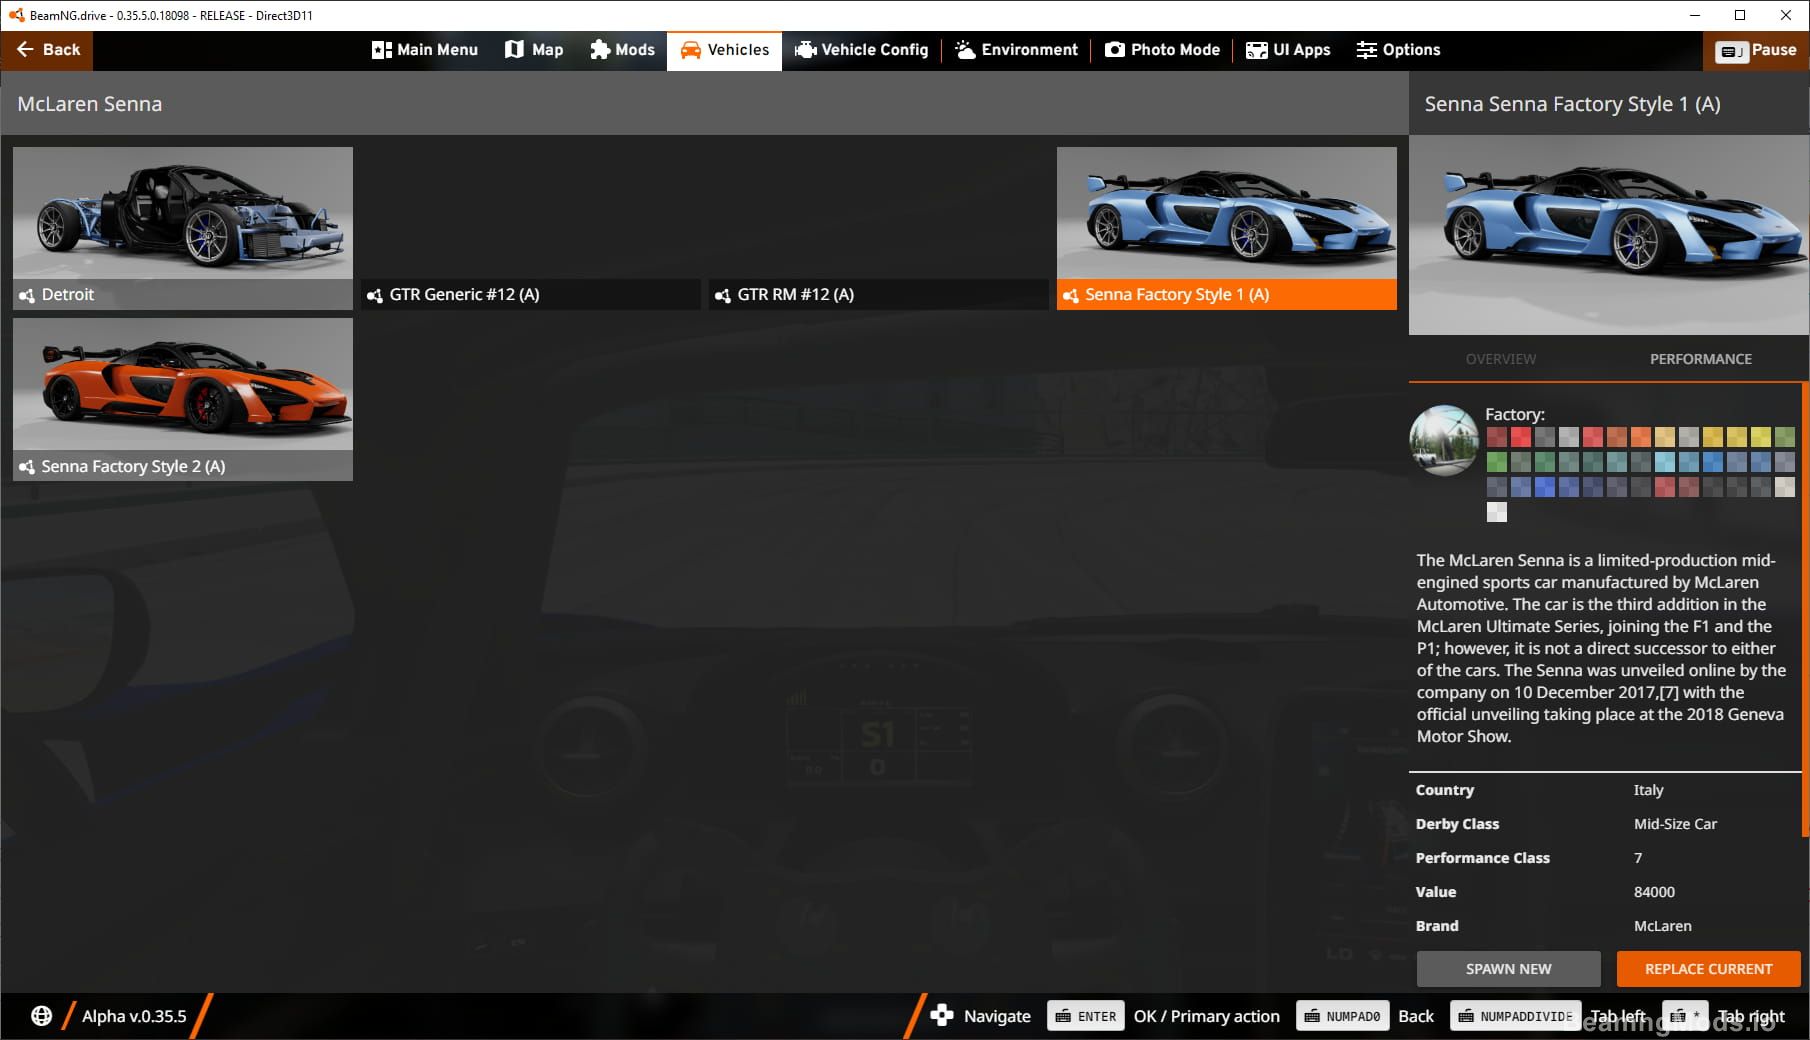Viewport: 1810px width, 1040px height.
Task: Click the Navigate d-pad icon
Action: [942, 1016]
